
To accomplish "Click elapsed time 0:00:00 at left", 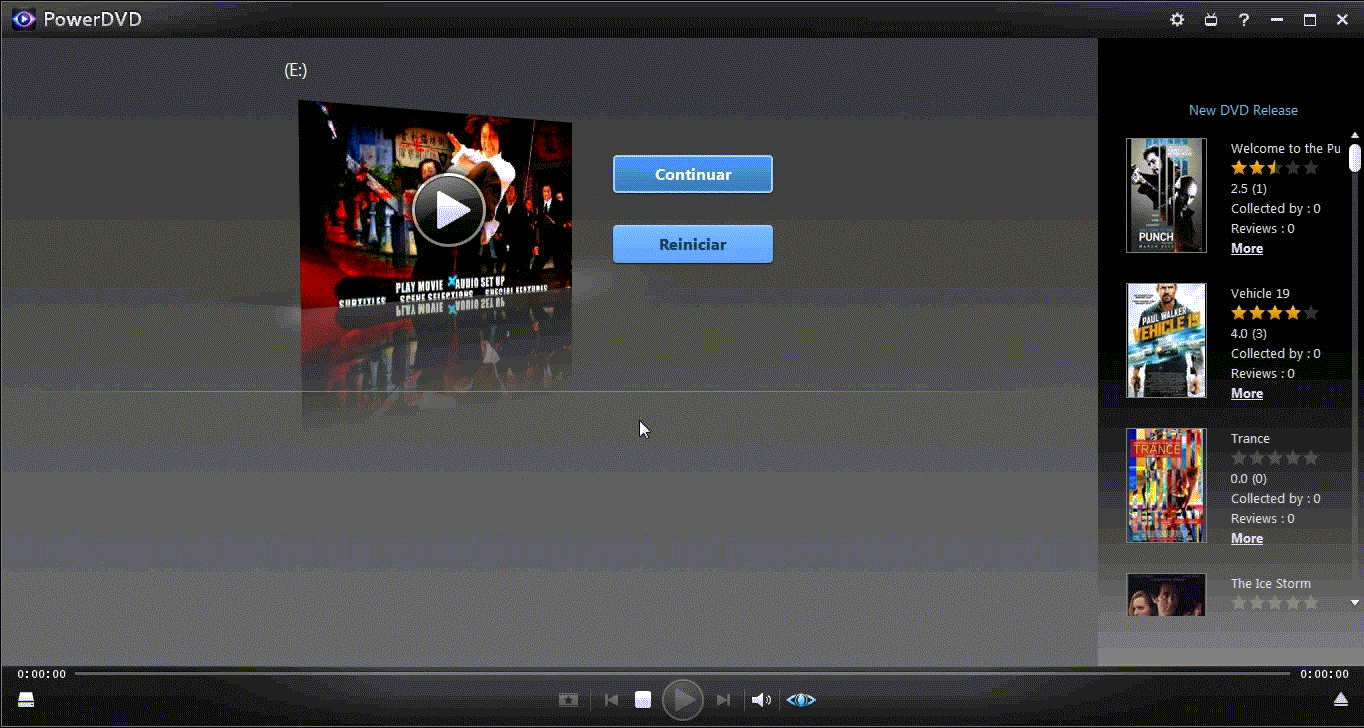I will (42, 674).
